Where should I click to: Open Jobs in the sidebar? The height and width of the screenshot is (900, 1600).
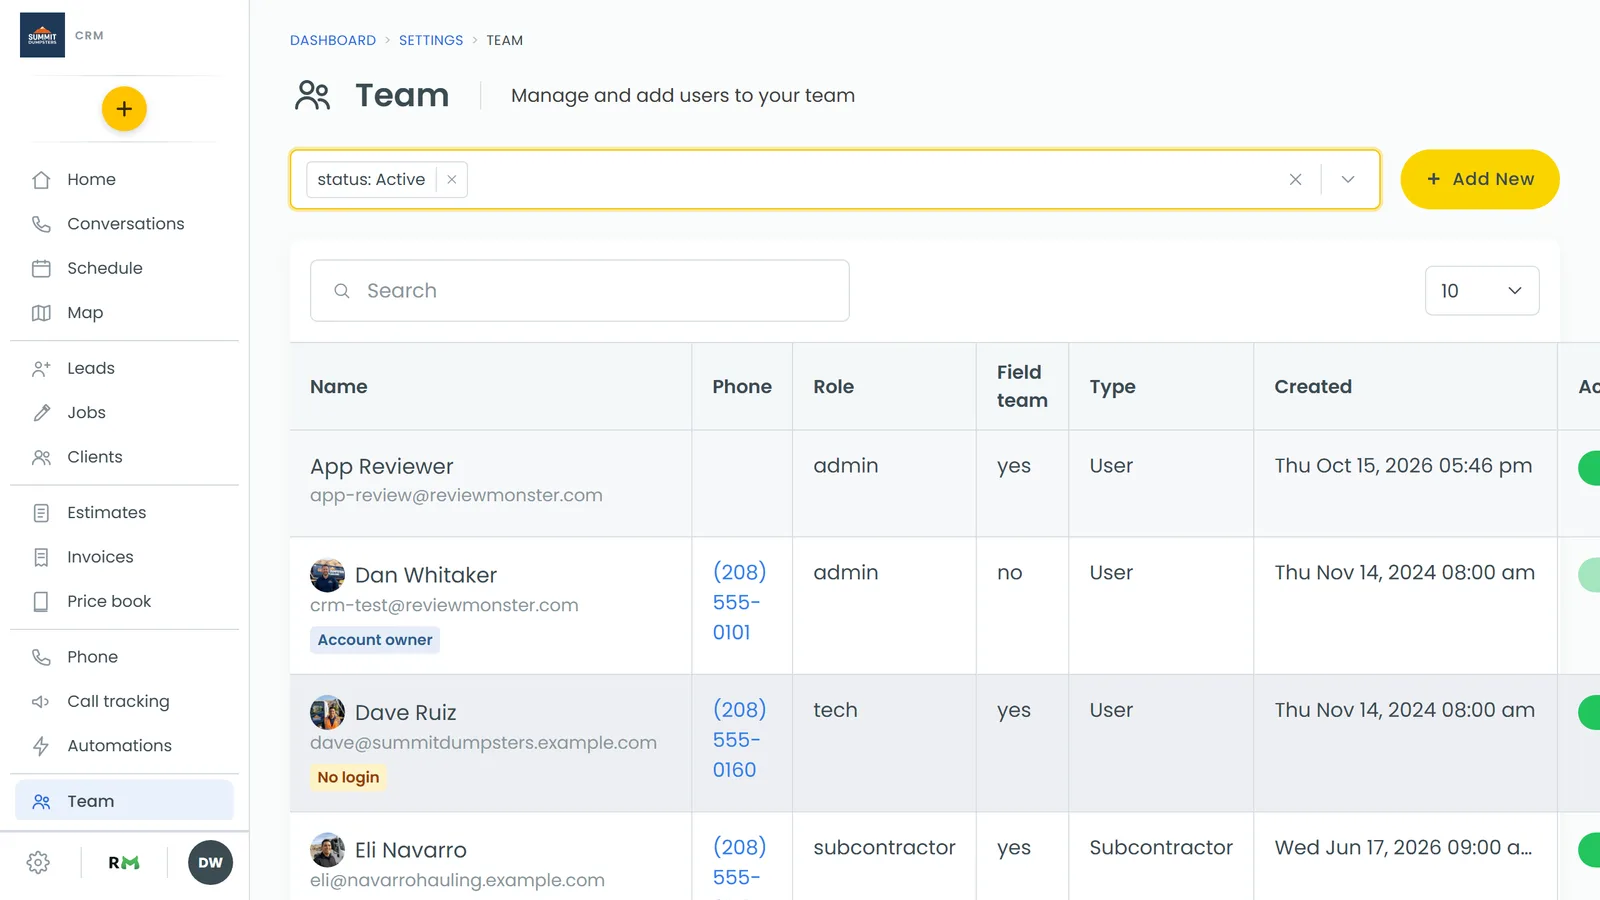click(x=124, y=413)
